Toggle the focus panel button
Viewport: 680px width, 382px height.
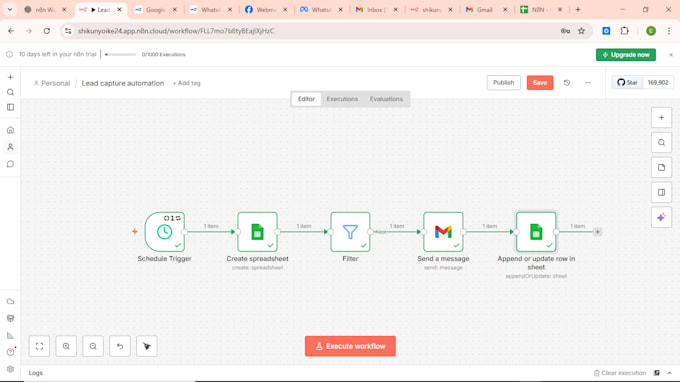(x=661, y=193)
